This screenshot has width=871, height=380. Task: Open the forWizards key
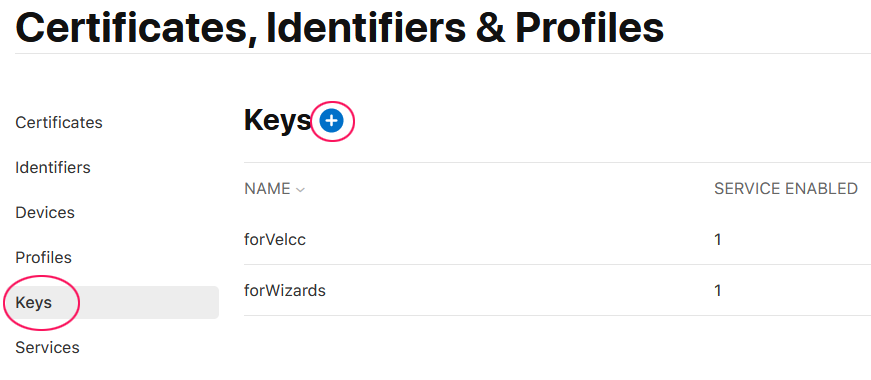coord(285,291)
